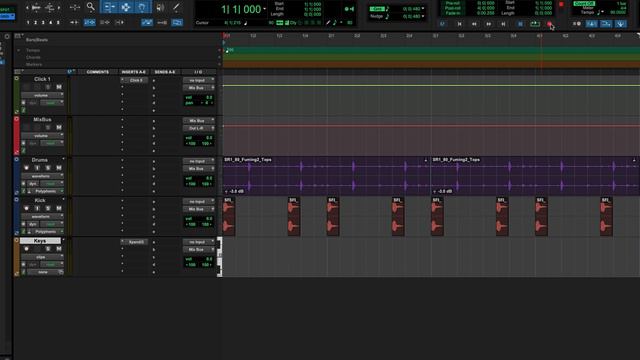Select first SR1_80_Fuming2_Tops clip on Drums
640x360 pixels.
[x=327, y=176]
